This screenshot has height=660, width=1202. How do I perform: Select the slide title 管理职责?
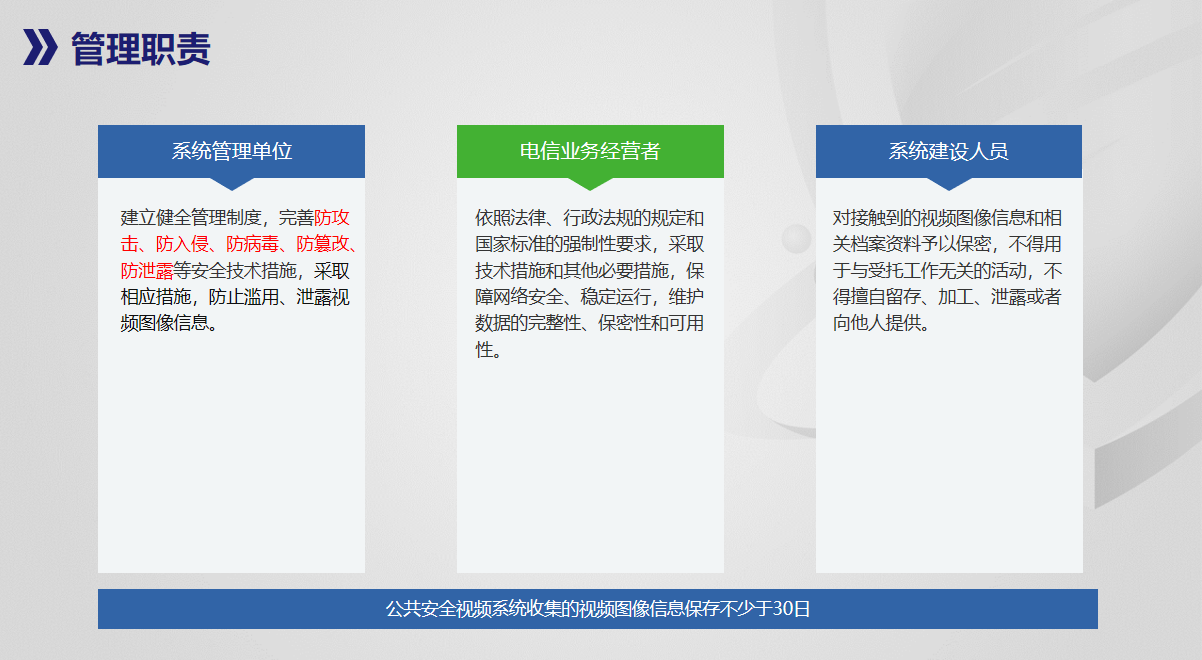140,48
